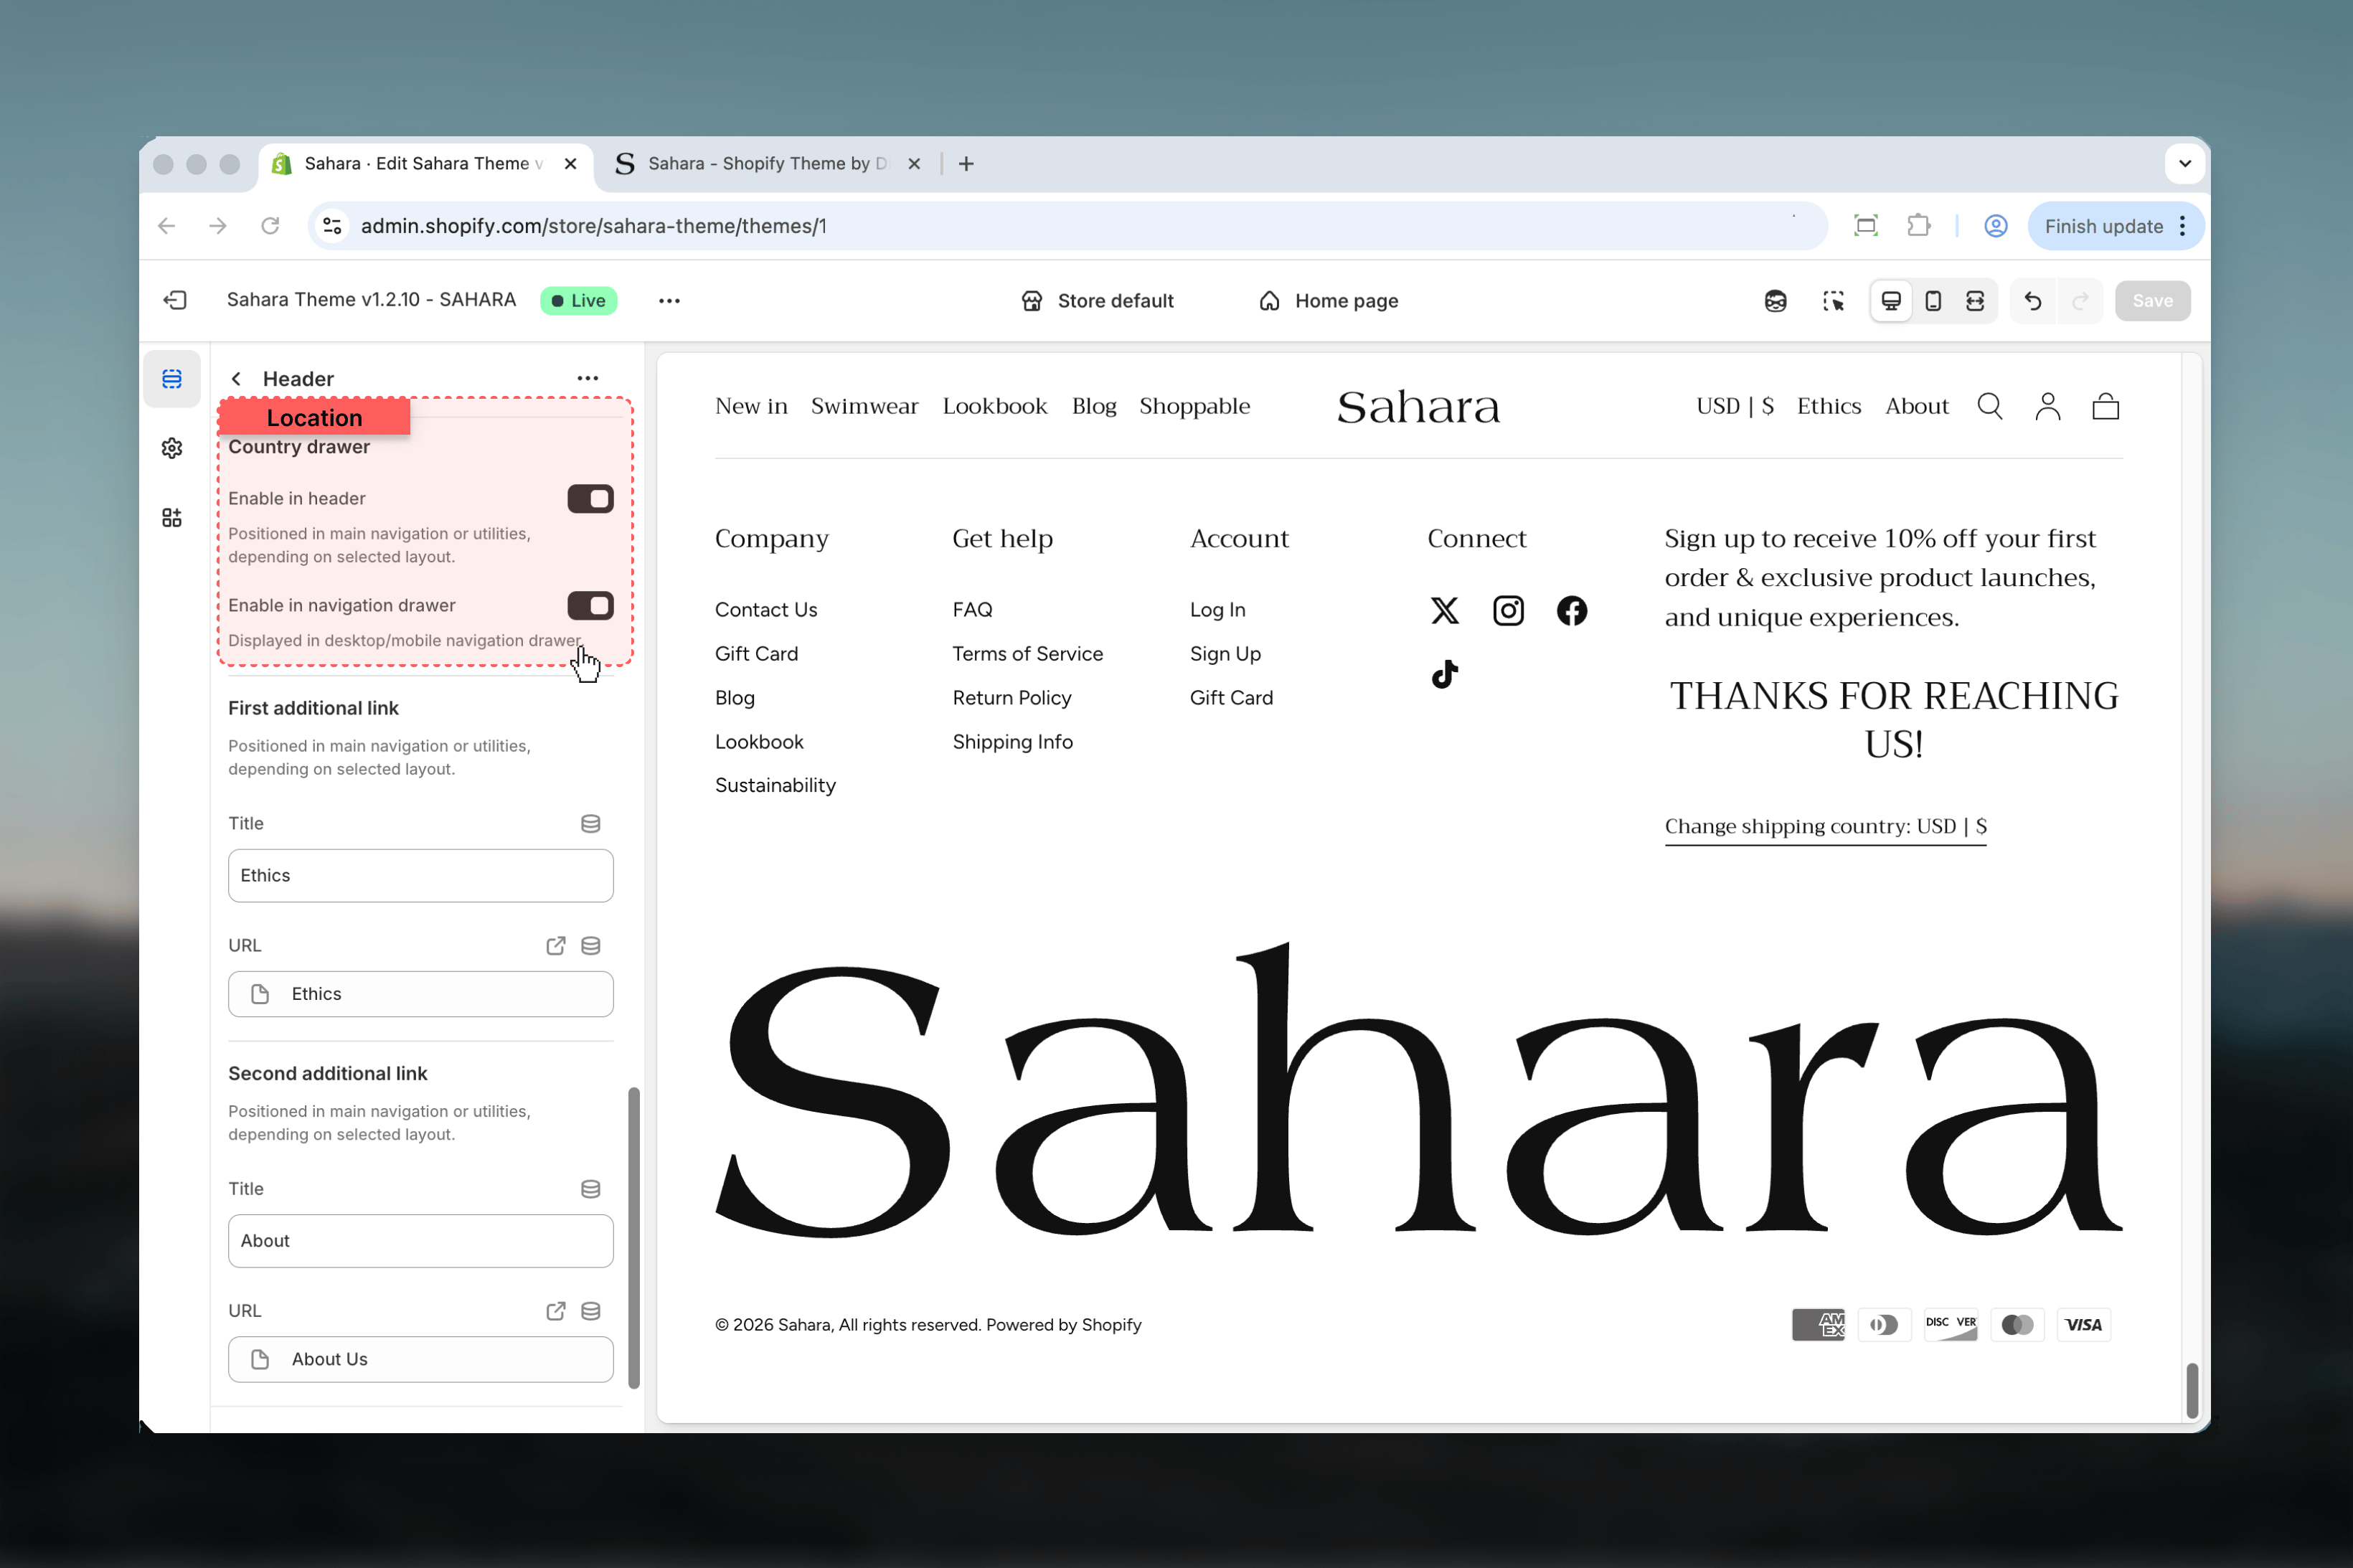Toggle Enable in header switch
Screen dimensions: 2353x1568
590,498
